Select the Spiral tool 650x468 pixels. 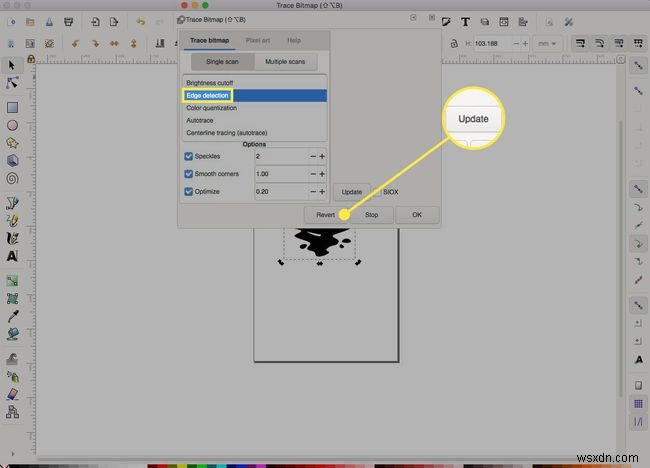tap(12, 179)
